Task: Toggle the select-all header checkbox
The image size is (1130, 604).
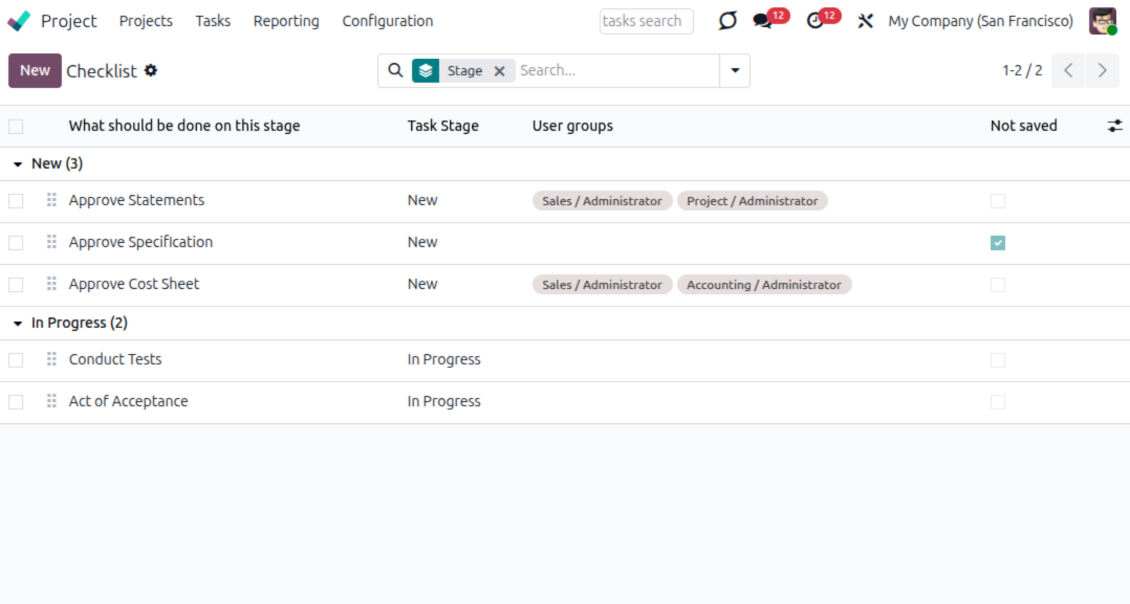Action: (16, 126)
